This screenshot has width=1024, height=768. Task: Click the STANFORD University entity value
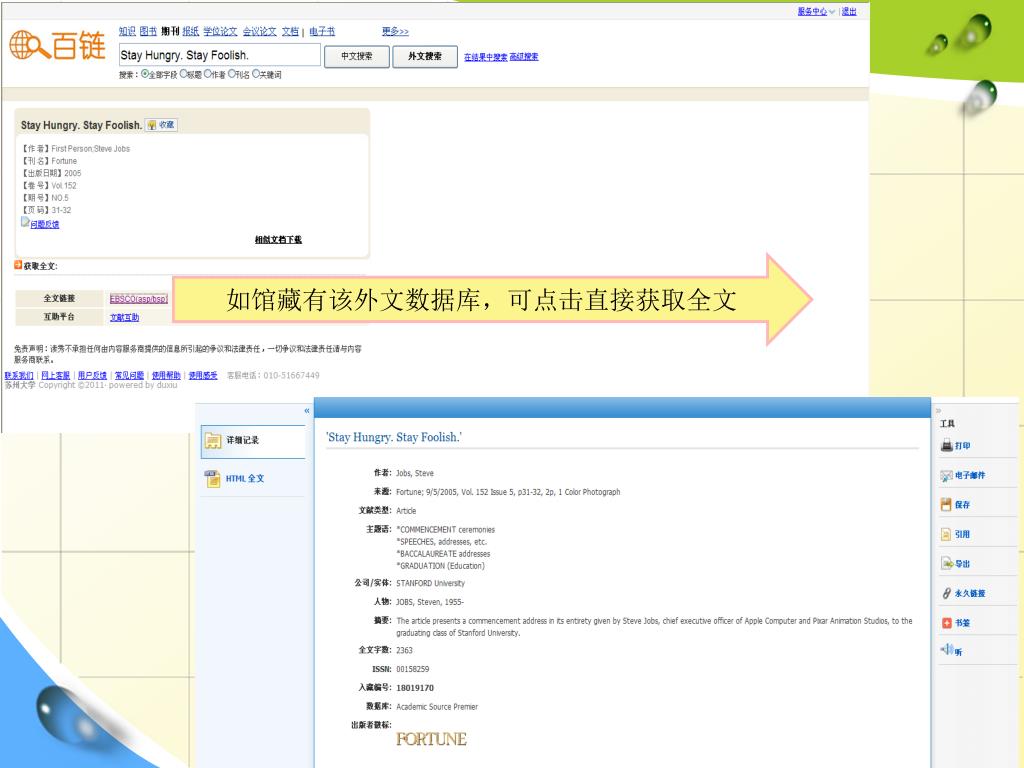point(430,583)
